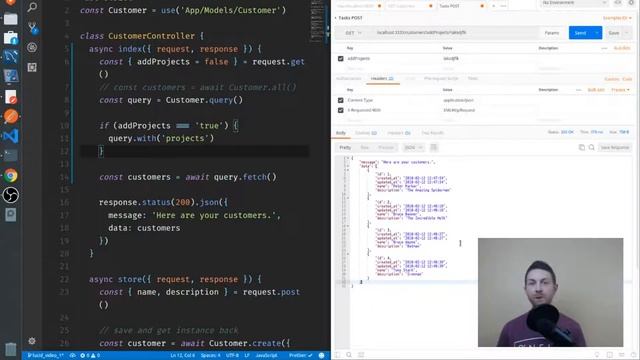640x360 pixels.
Task: Show errors and warnings in status bar
Action: [90, 356]
